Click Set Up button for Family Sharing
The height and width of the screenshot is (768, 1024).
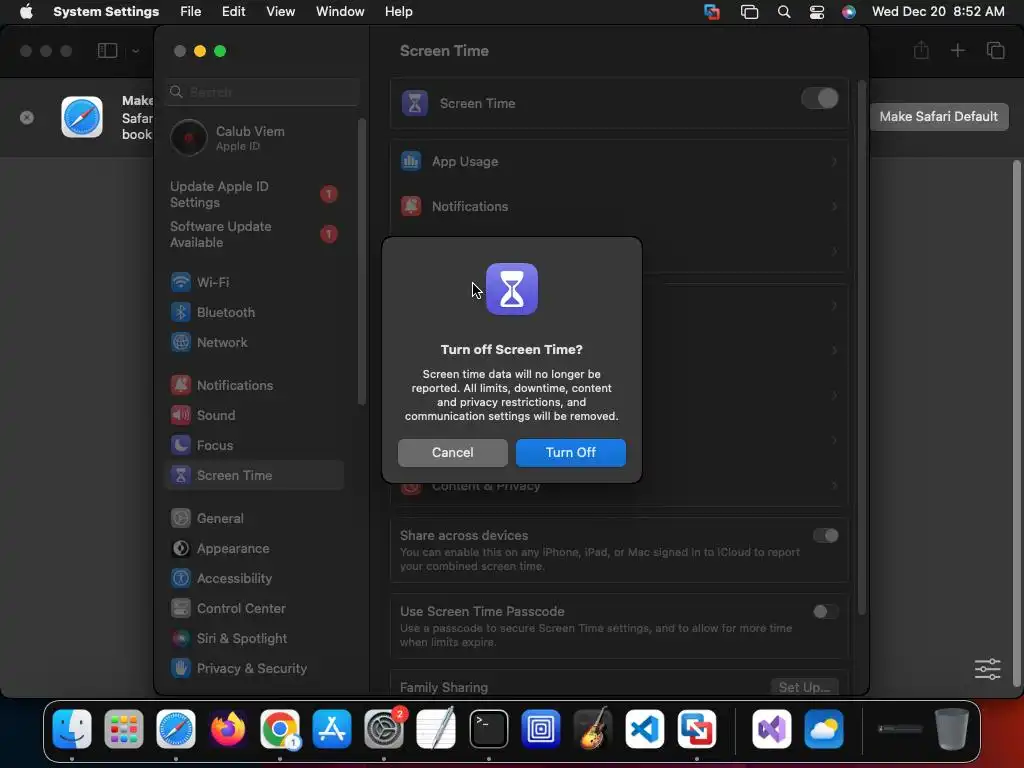(x=804, y=687)
